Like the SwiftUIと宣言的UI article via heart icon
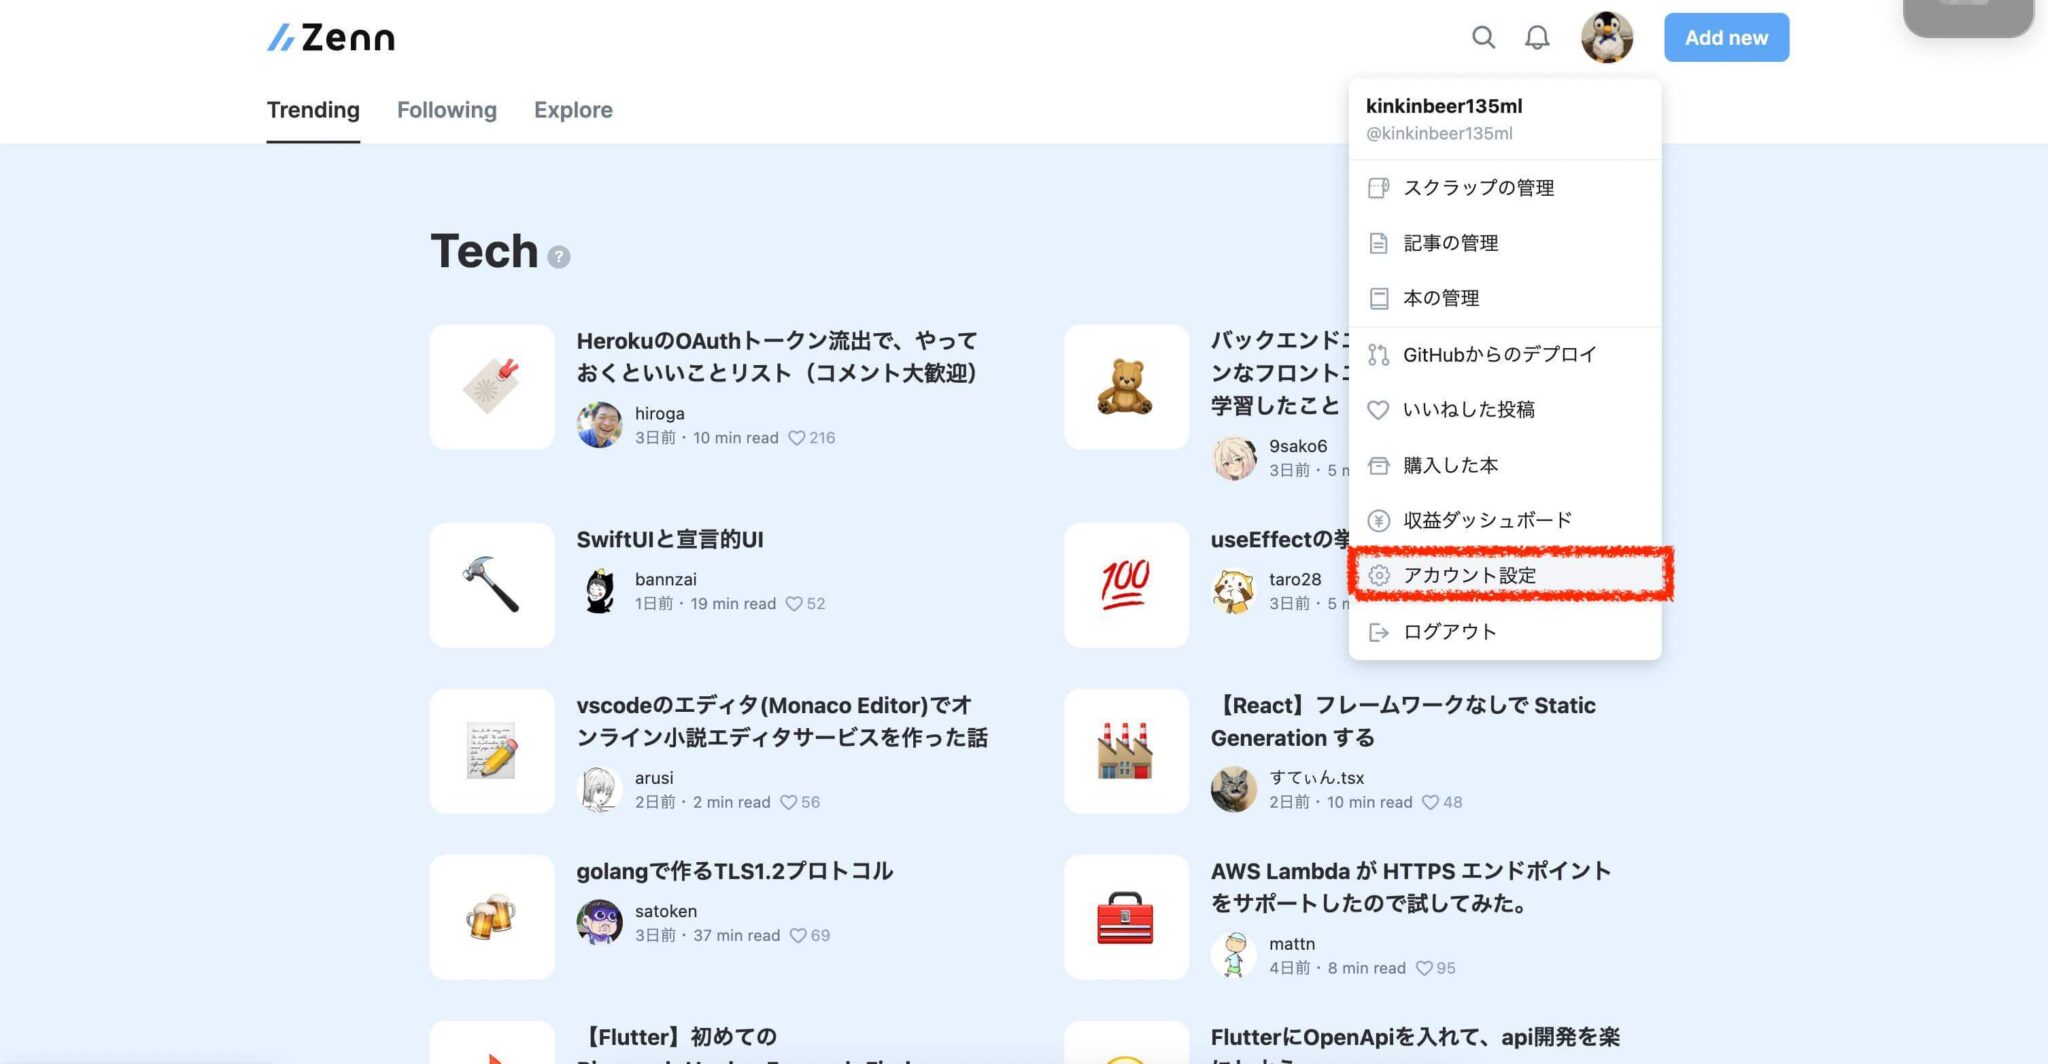This screenshot has height=1064, width=2048. click(796, 603)
